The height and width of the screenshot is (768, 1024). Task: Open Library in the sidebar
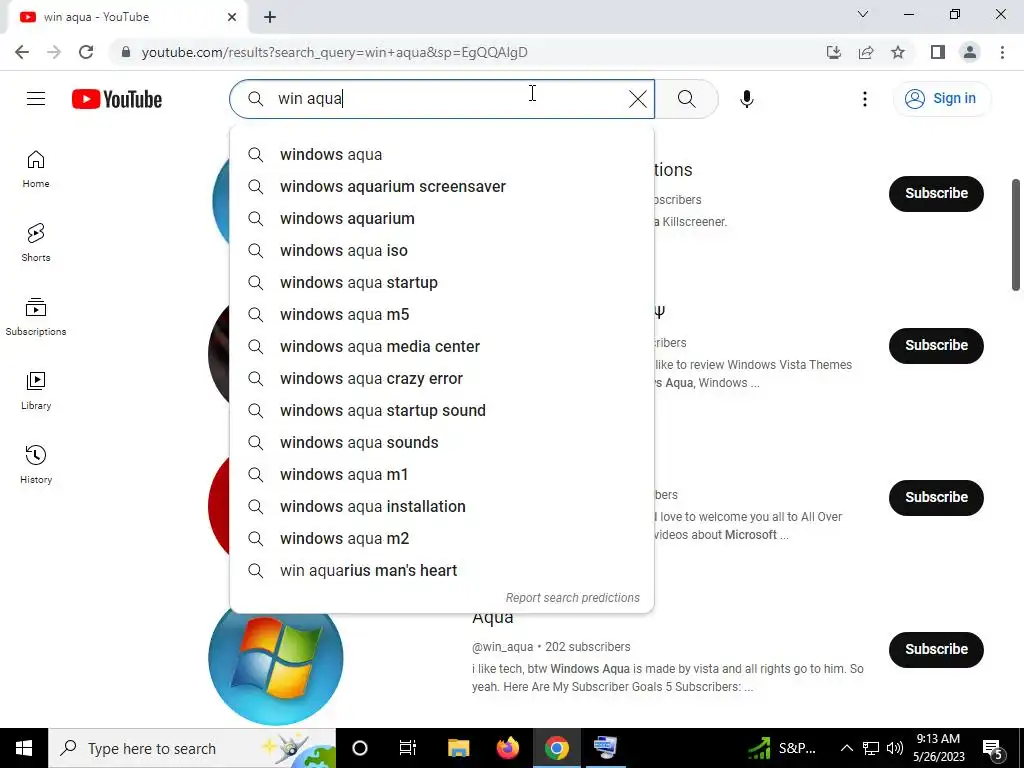coord(36,391)
